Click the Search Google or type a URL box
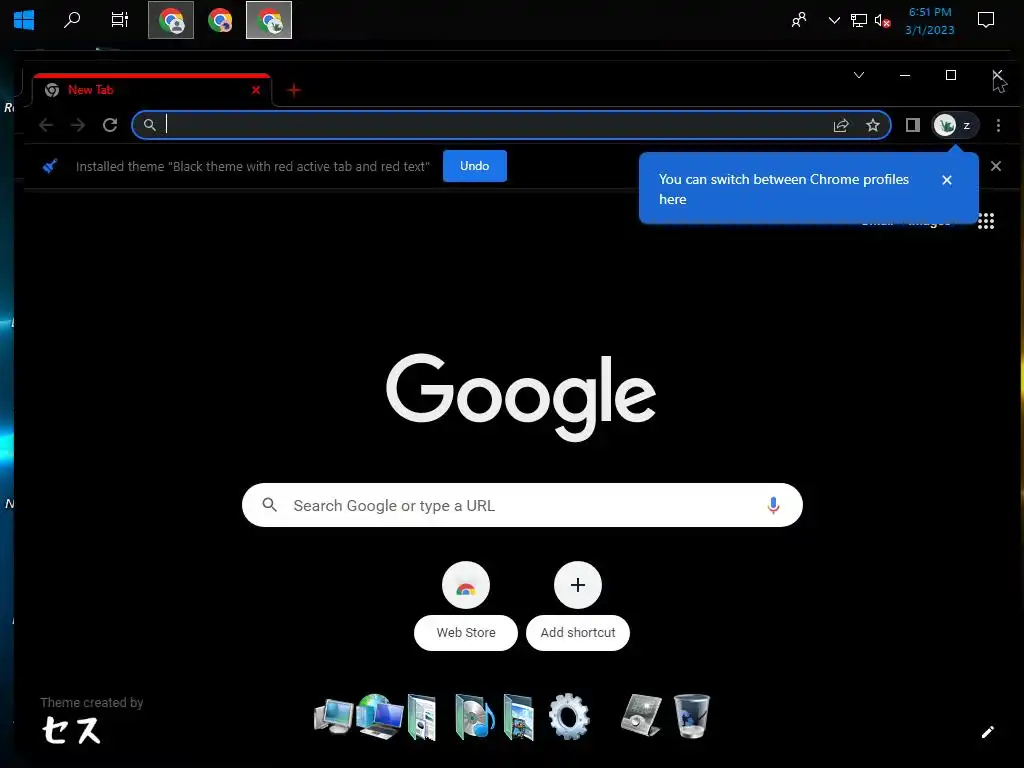1024x768 pixels. [522, 505]
